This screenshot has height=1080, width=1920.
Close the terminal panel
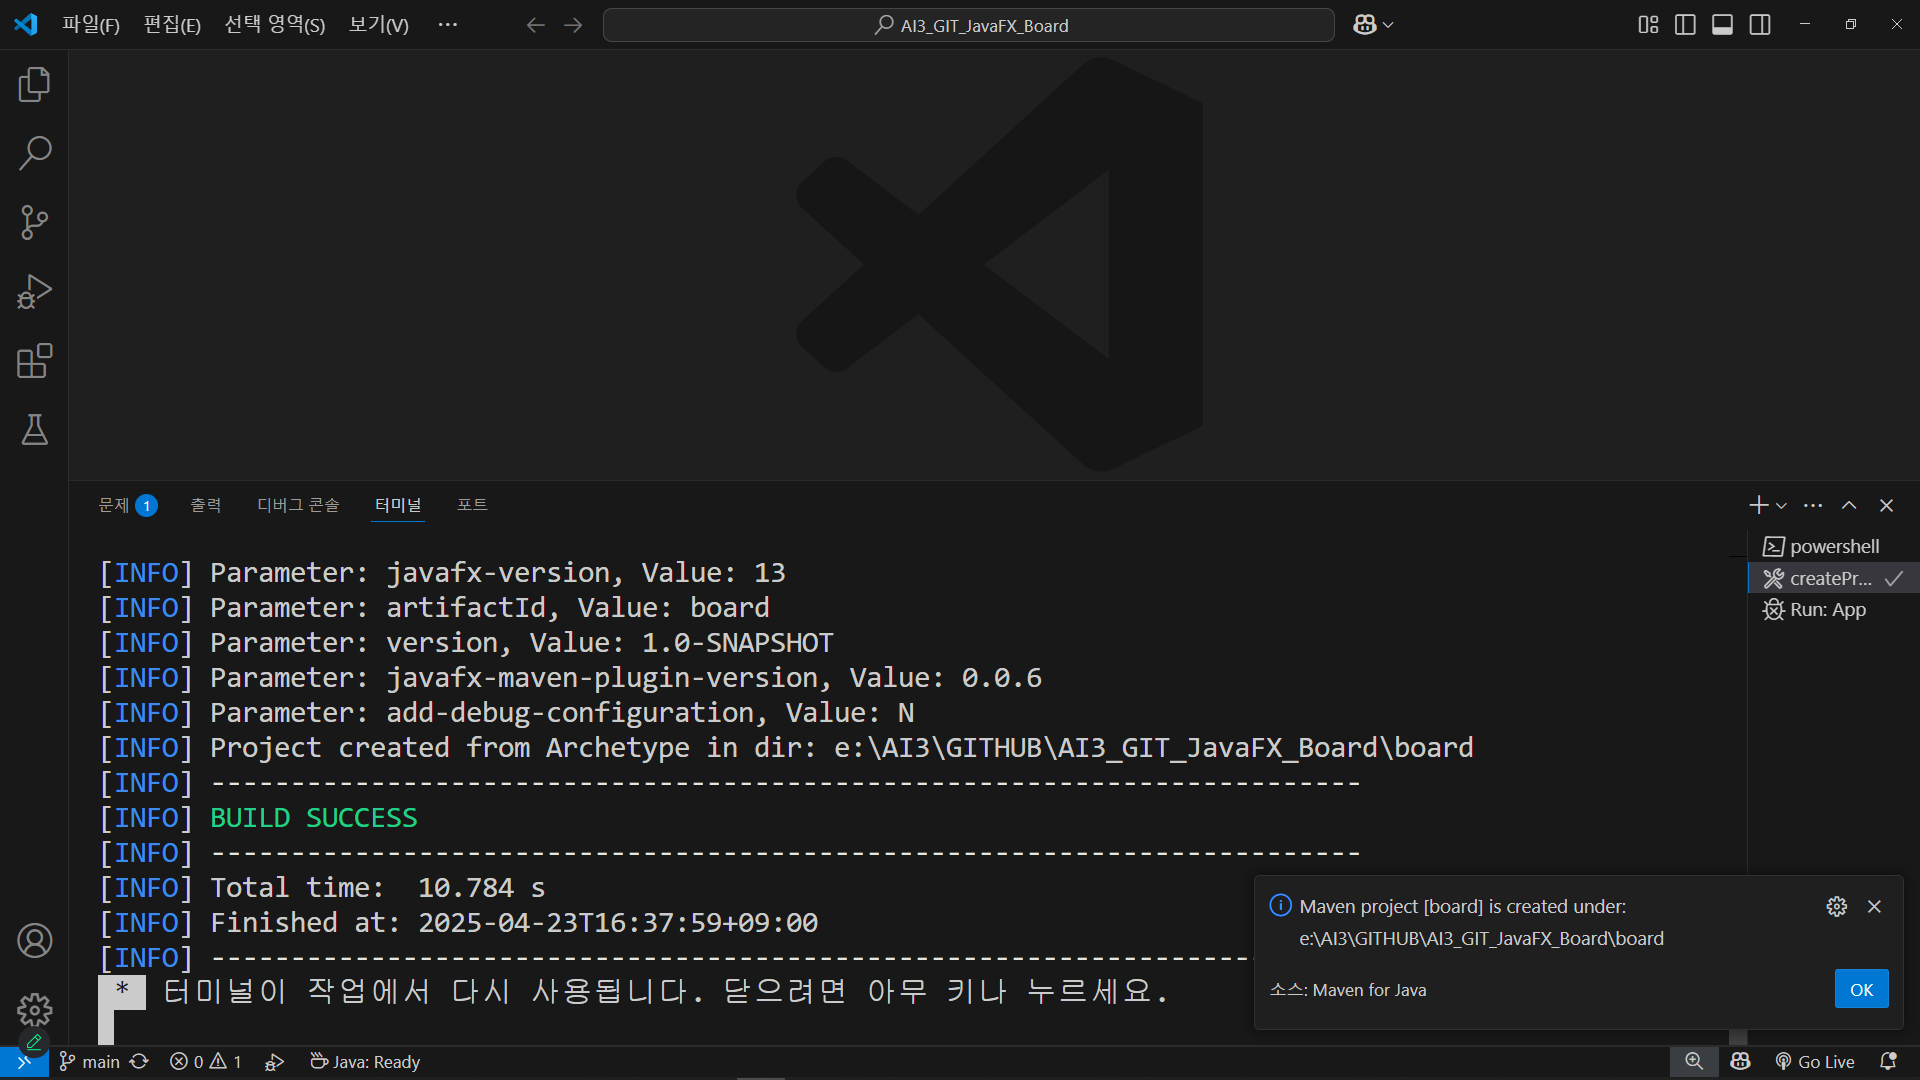coord(1886,506)
